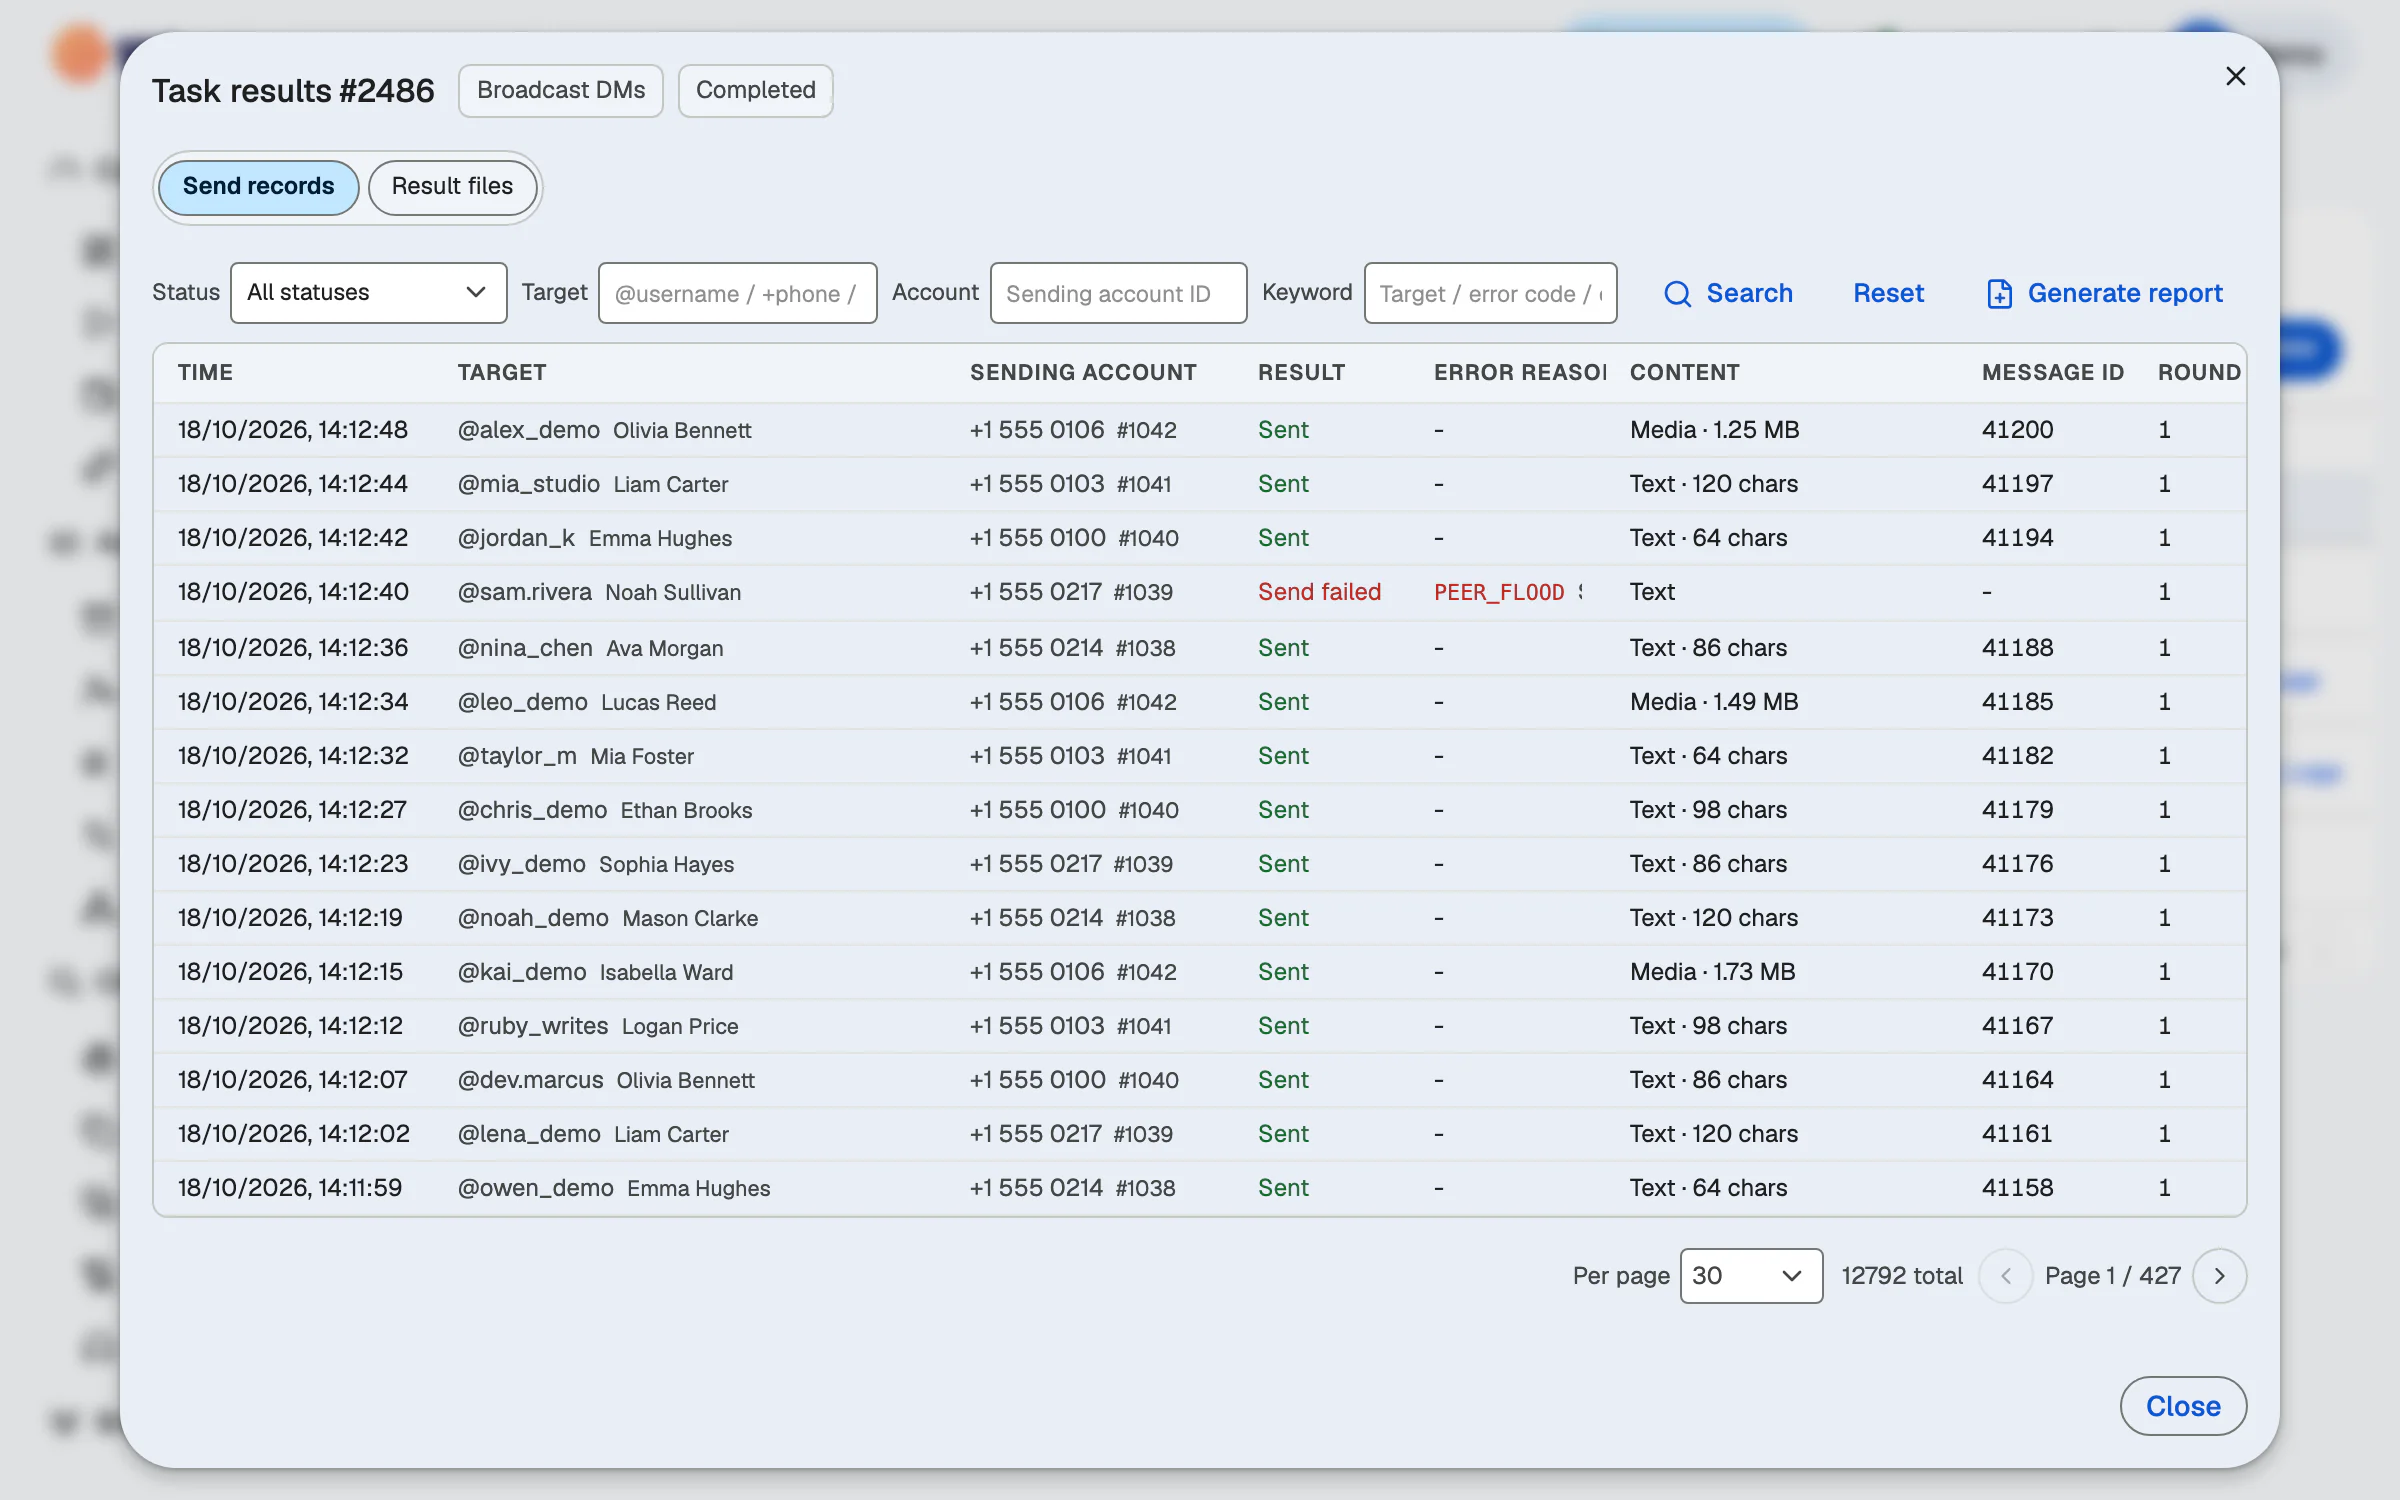Click the TIME column header
The width and height of the screenshot is (2400, 1500).
(205, 373)
